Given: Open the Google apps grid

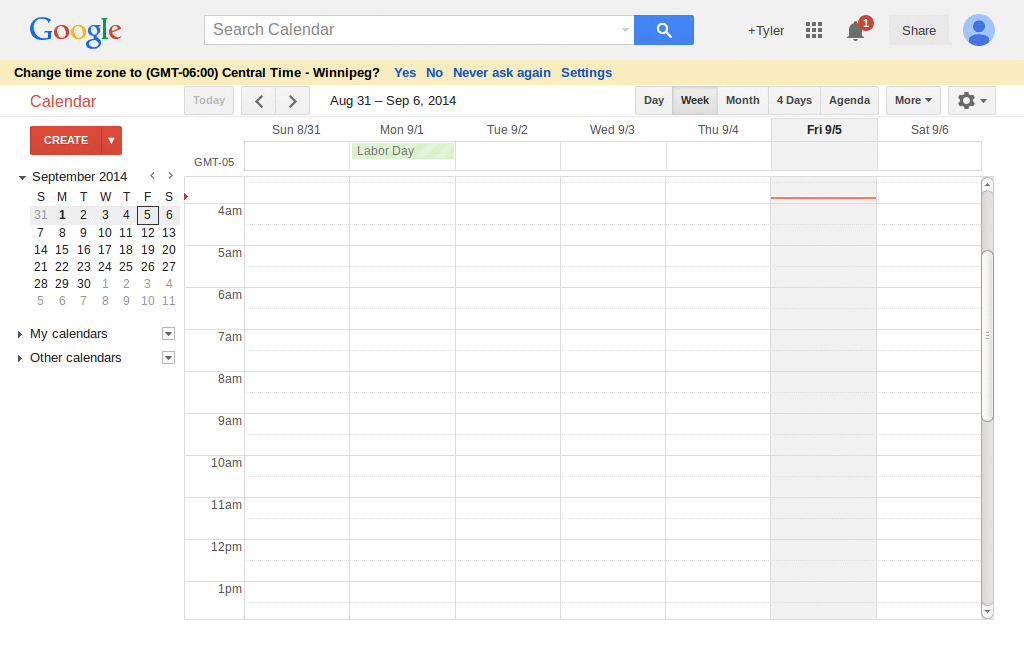Looking at the screenshot, I should point(814,30).
